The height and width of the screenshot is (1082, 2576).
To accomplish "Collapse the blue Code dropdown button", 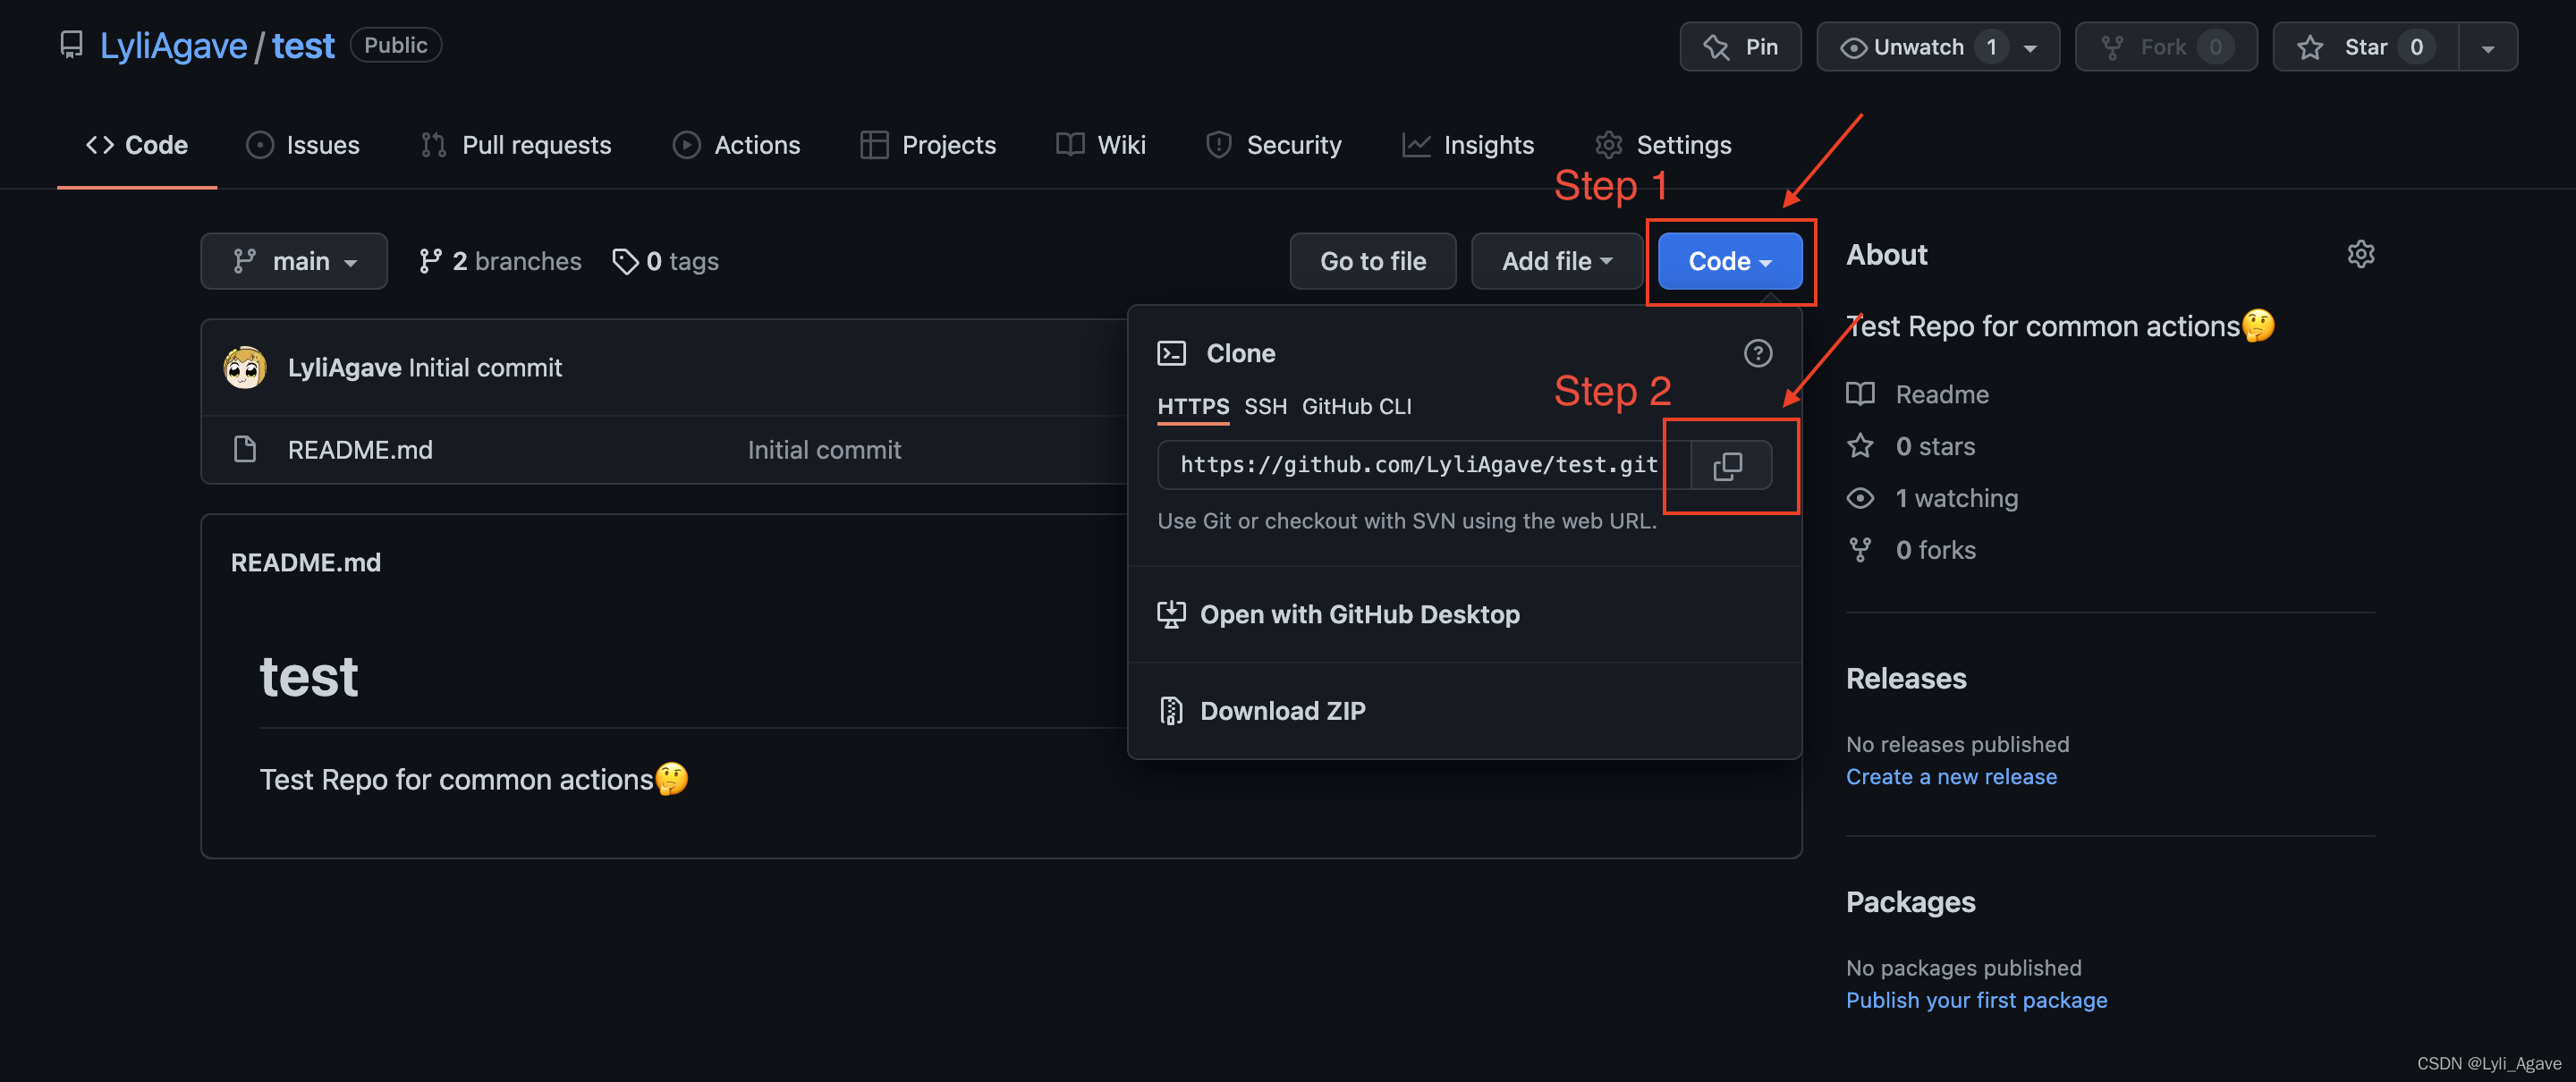I will point(1729,261).
